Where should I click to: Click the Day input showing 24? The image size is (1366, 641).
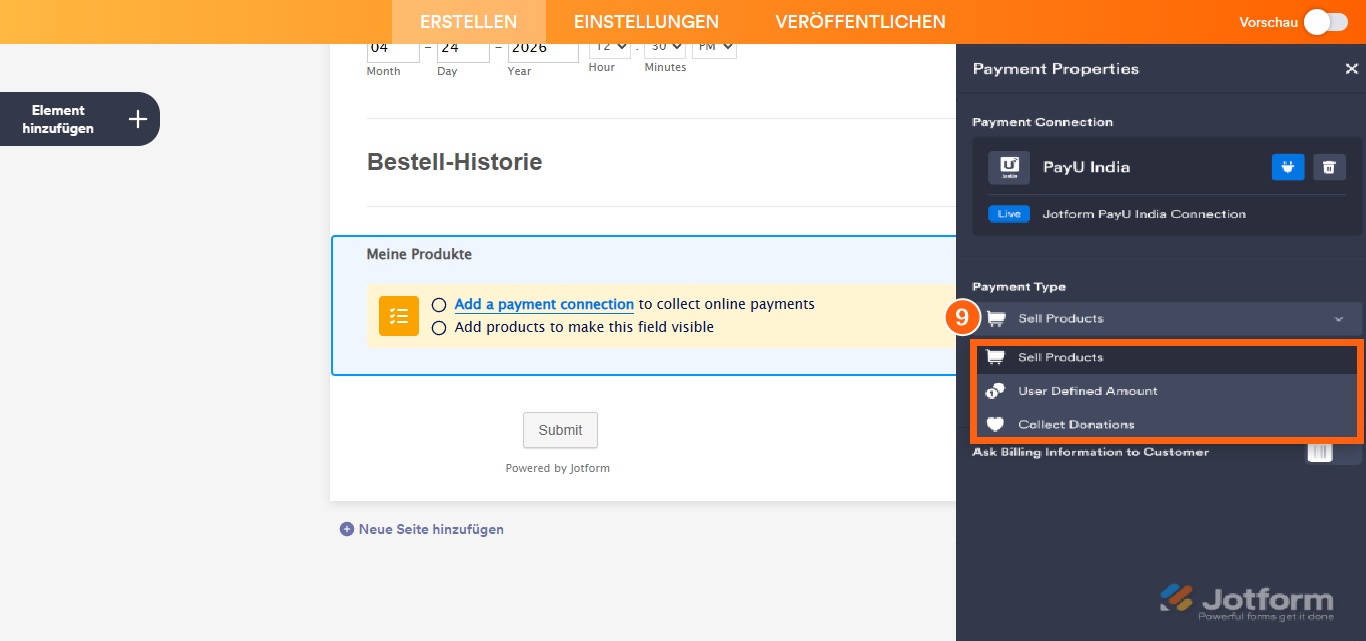462,47
